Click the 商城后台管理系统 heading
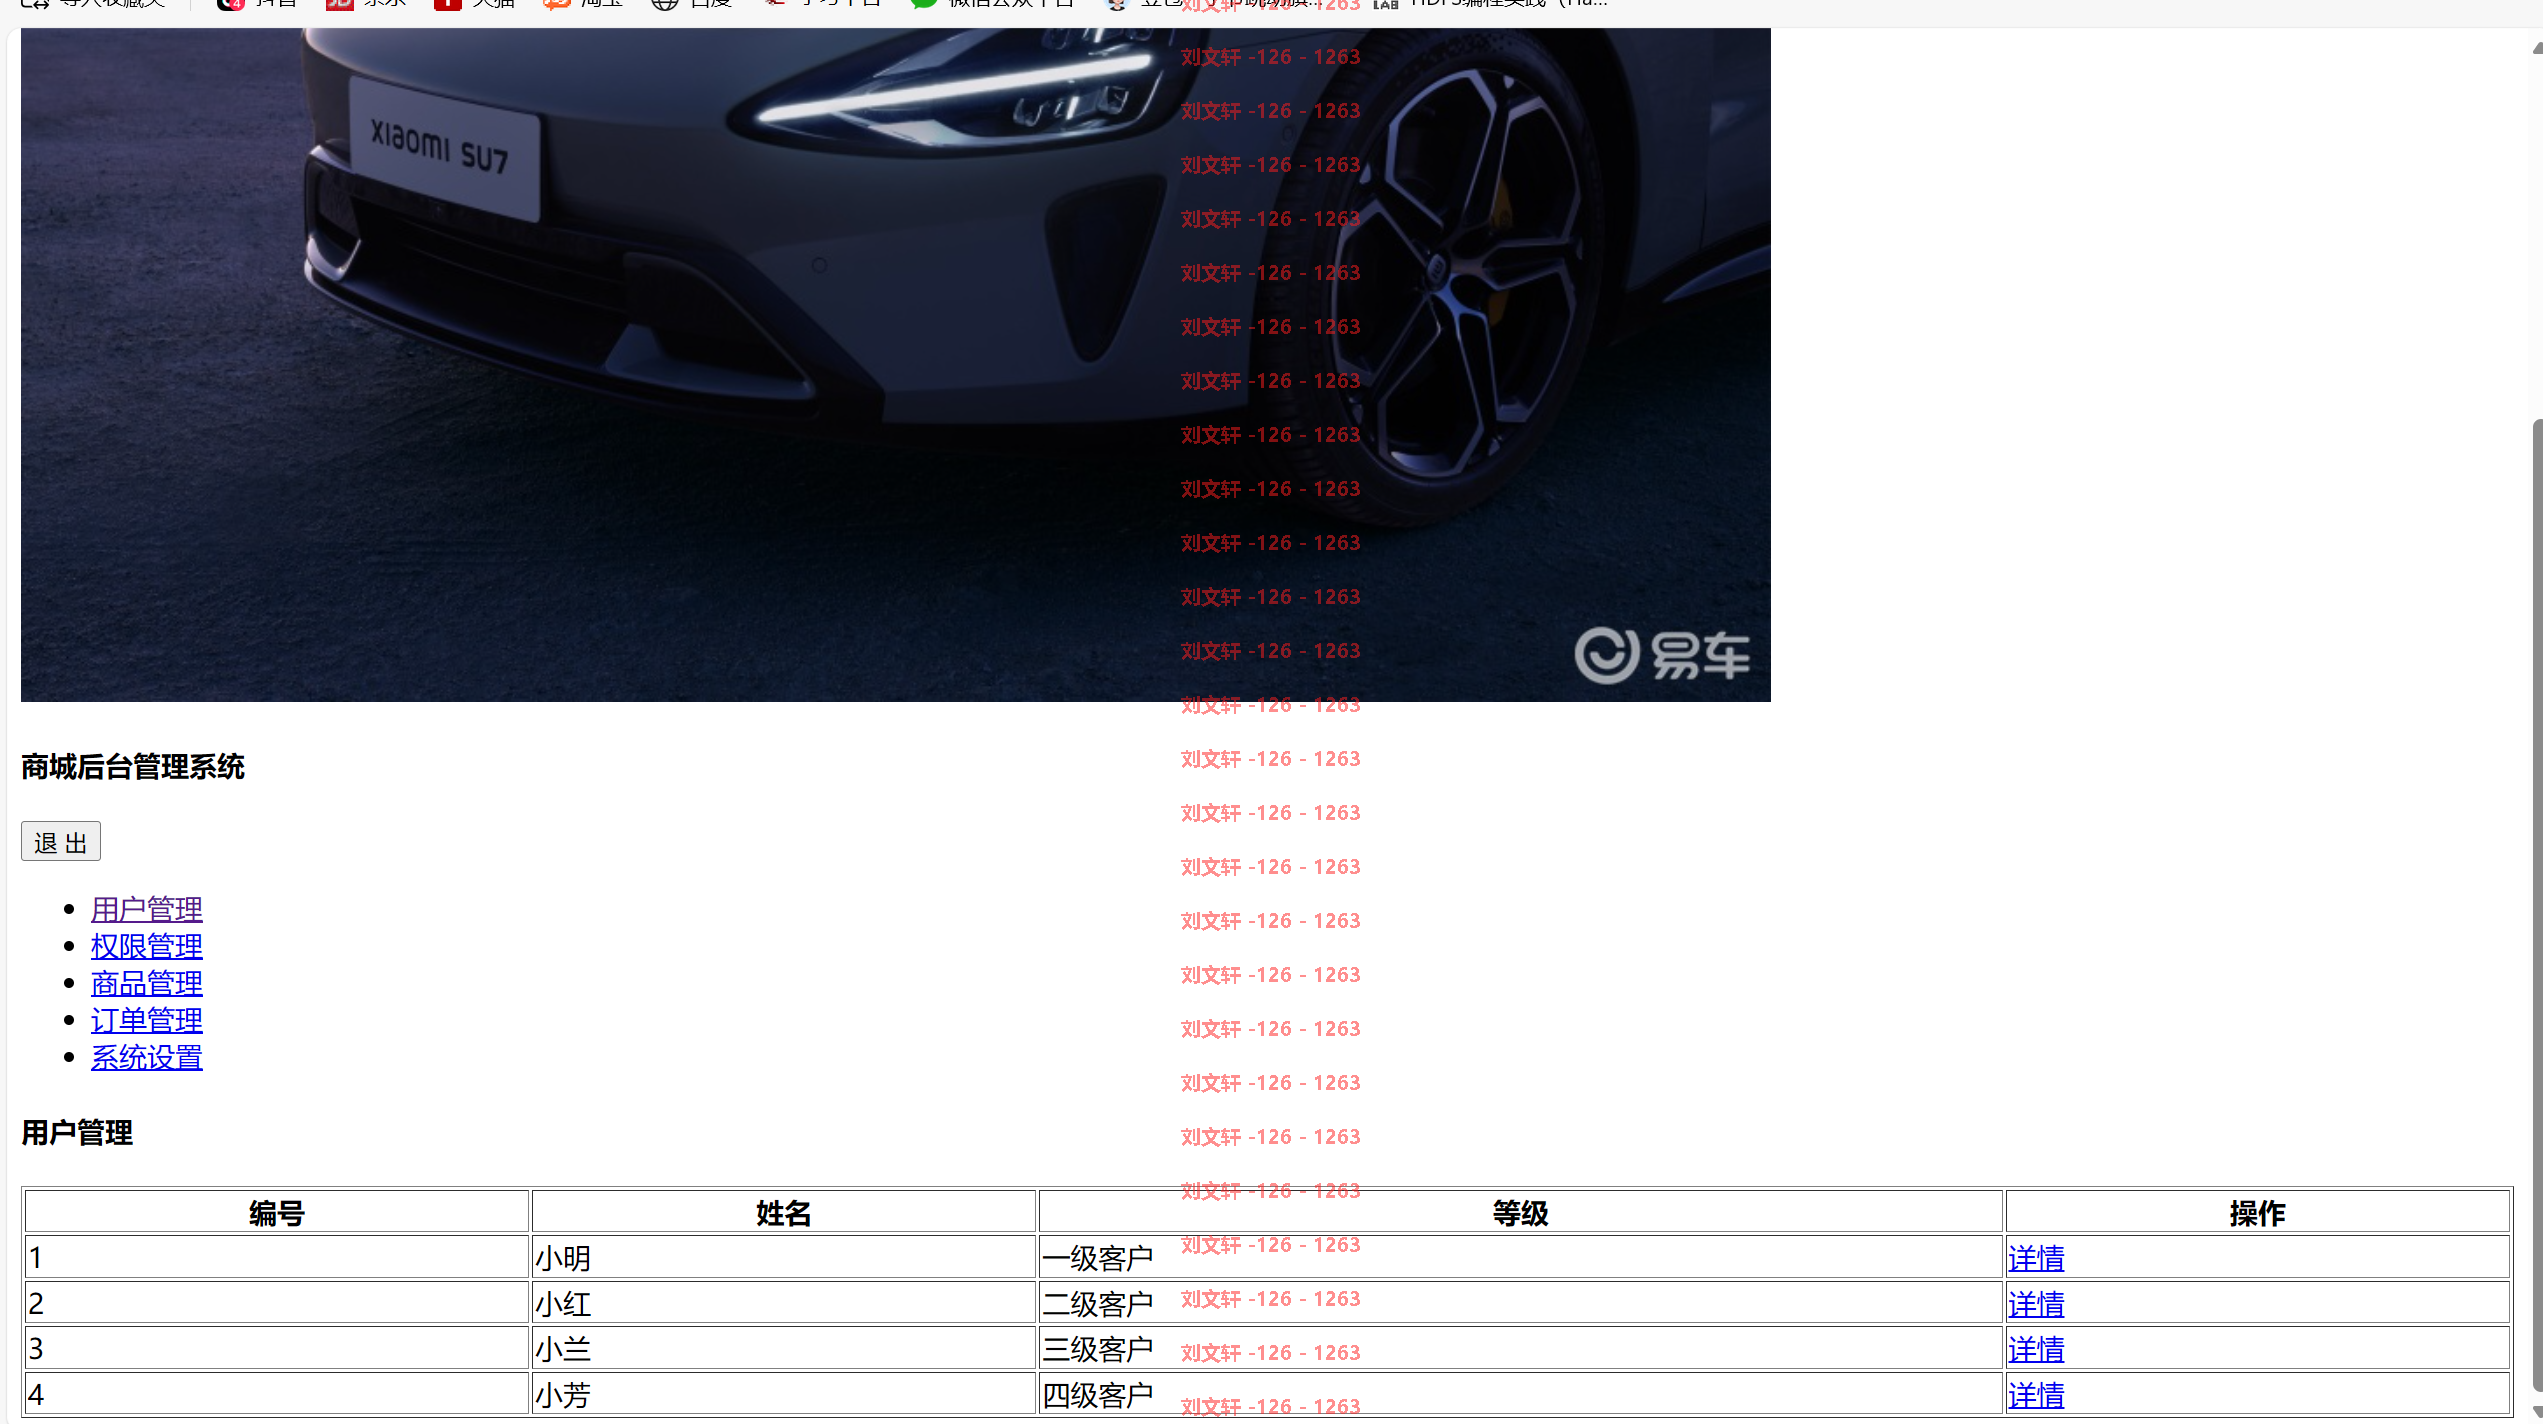The height and width of the screenshot is (1424, 2543). click(133, 767)
